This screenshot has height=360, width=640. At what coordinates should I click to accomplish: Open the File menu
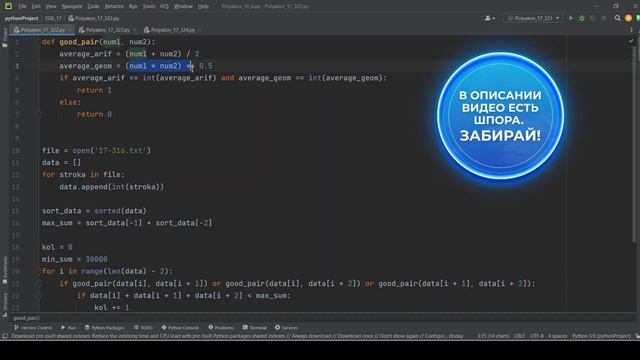[22, 6]
